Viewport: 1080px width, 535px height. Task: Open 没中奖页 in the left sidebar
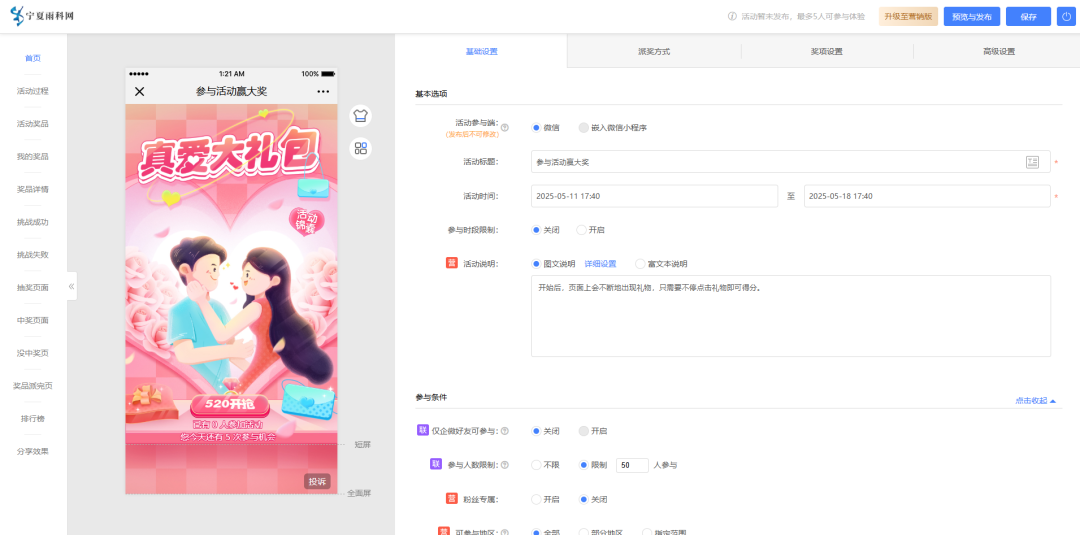pyautogui.click(x=33, y=353)
